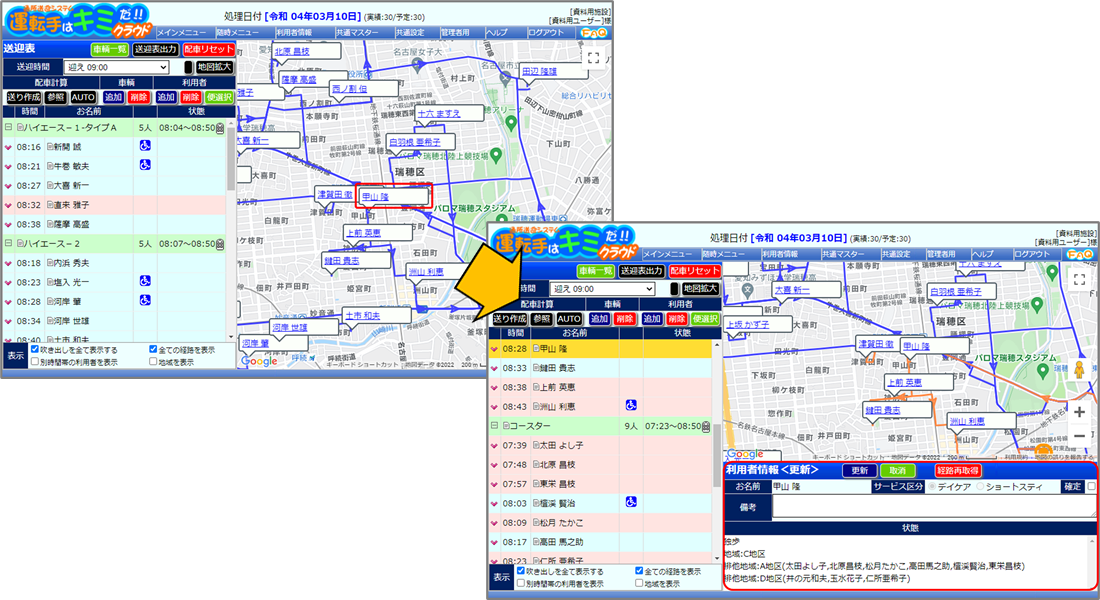Image resolution: width=1100 pixels, height=600 pixels.
Task: Open 随時メニュー in the back window
Action: [236, 32]
